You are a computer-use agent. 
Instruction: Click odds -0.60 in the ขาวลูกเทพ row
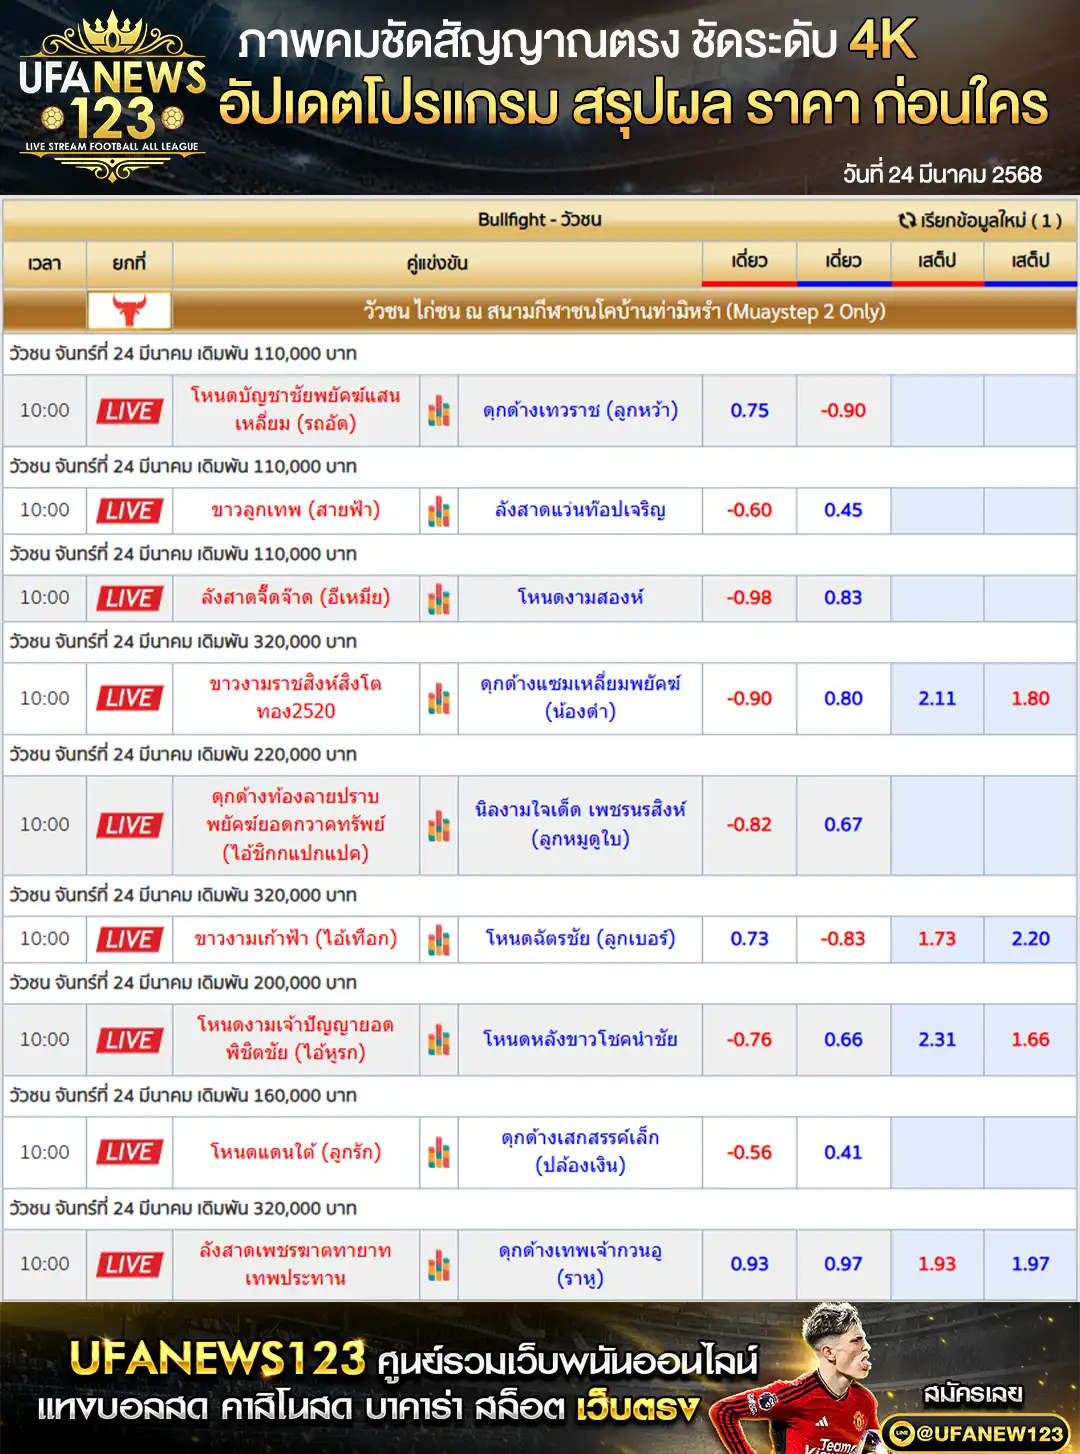pyautogui.click(x=749, y=510)
